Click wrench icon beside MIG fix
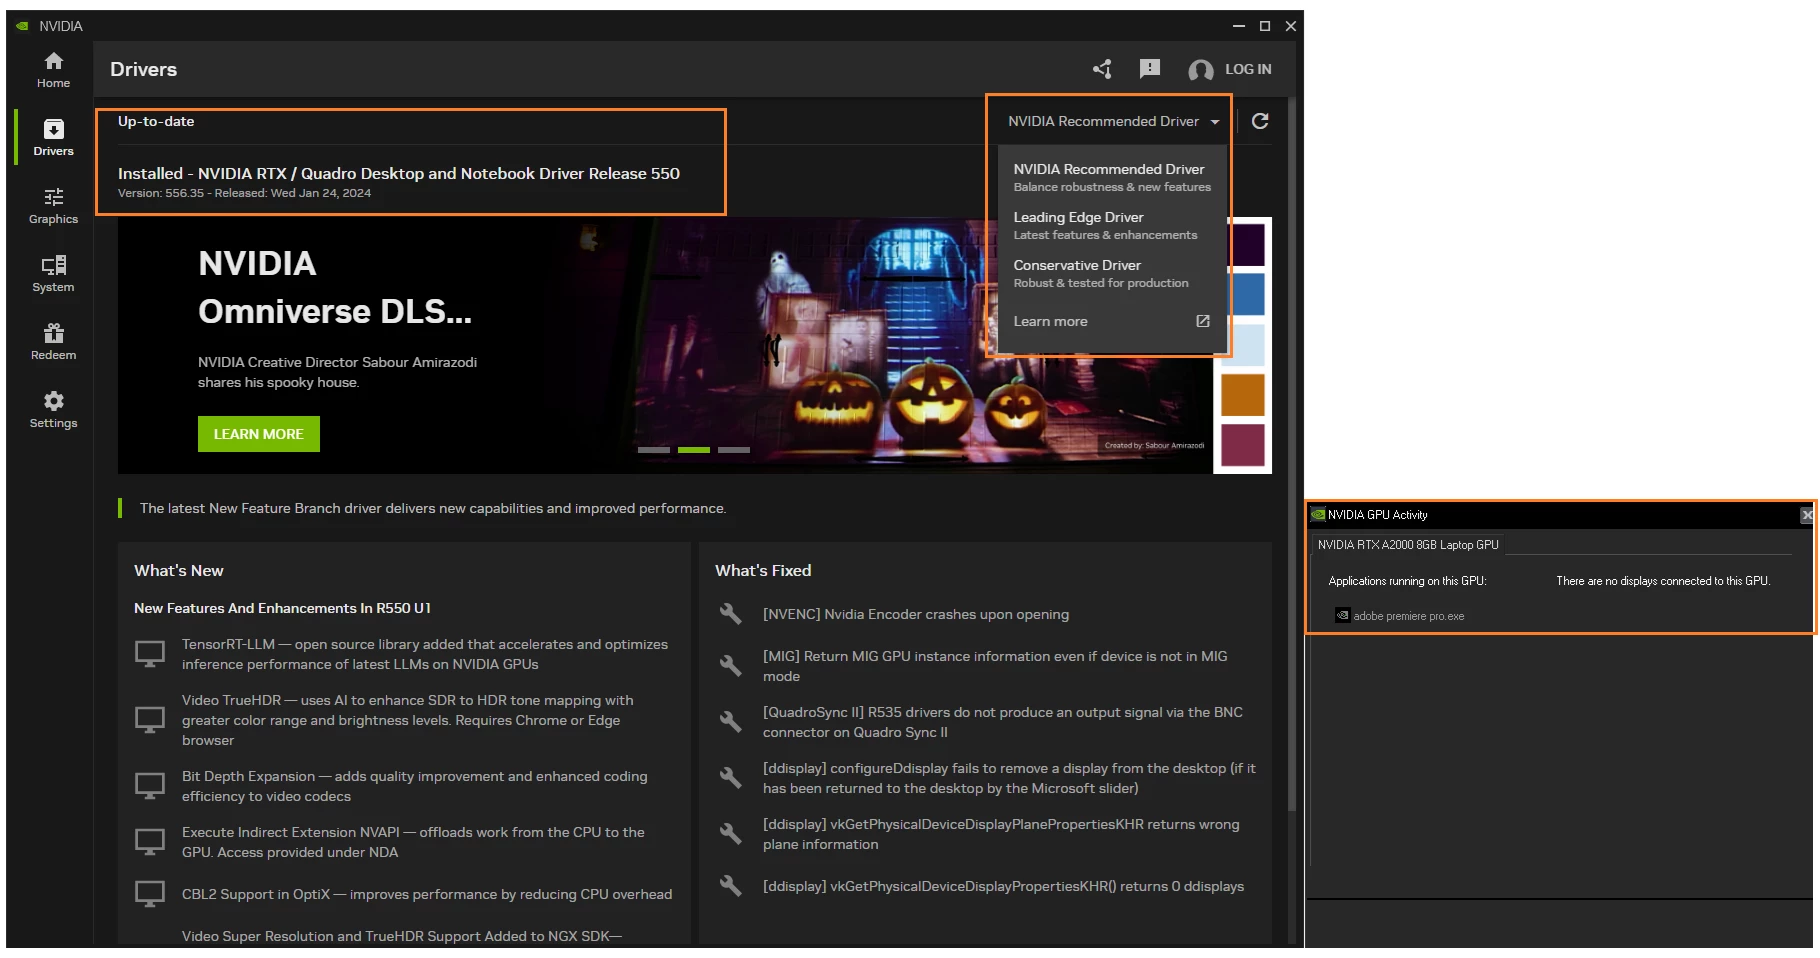Screen dimensions: 1820x958 731,665
